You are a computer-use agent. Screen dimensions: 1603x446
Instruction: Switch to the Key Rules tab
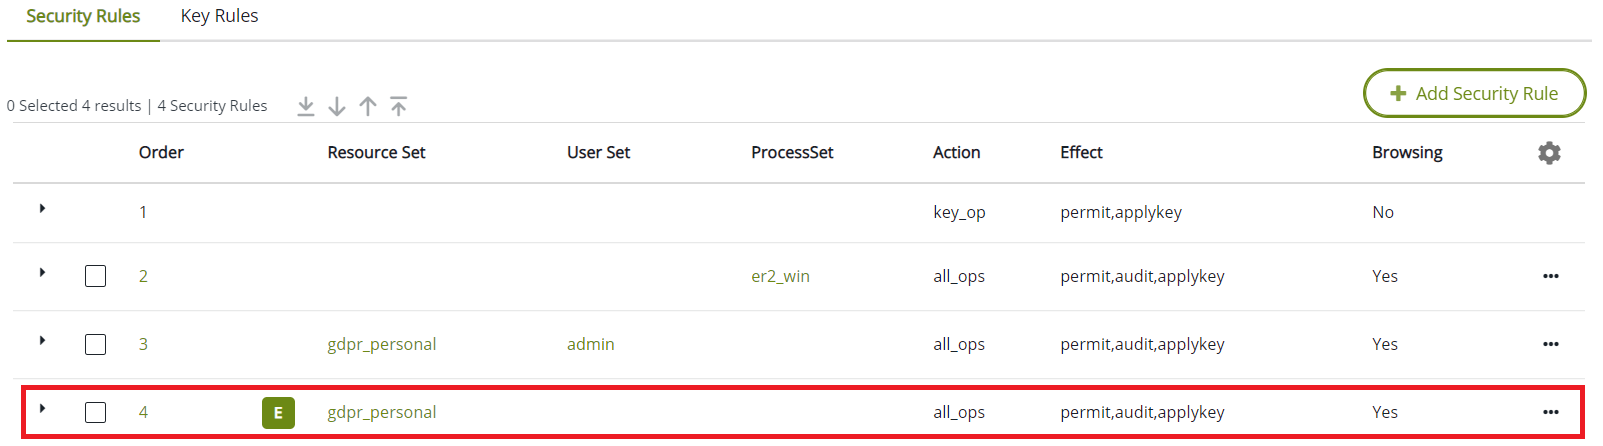tap(219, 16)
